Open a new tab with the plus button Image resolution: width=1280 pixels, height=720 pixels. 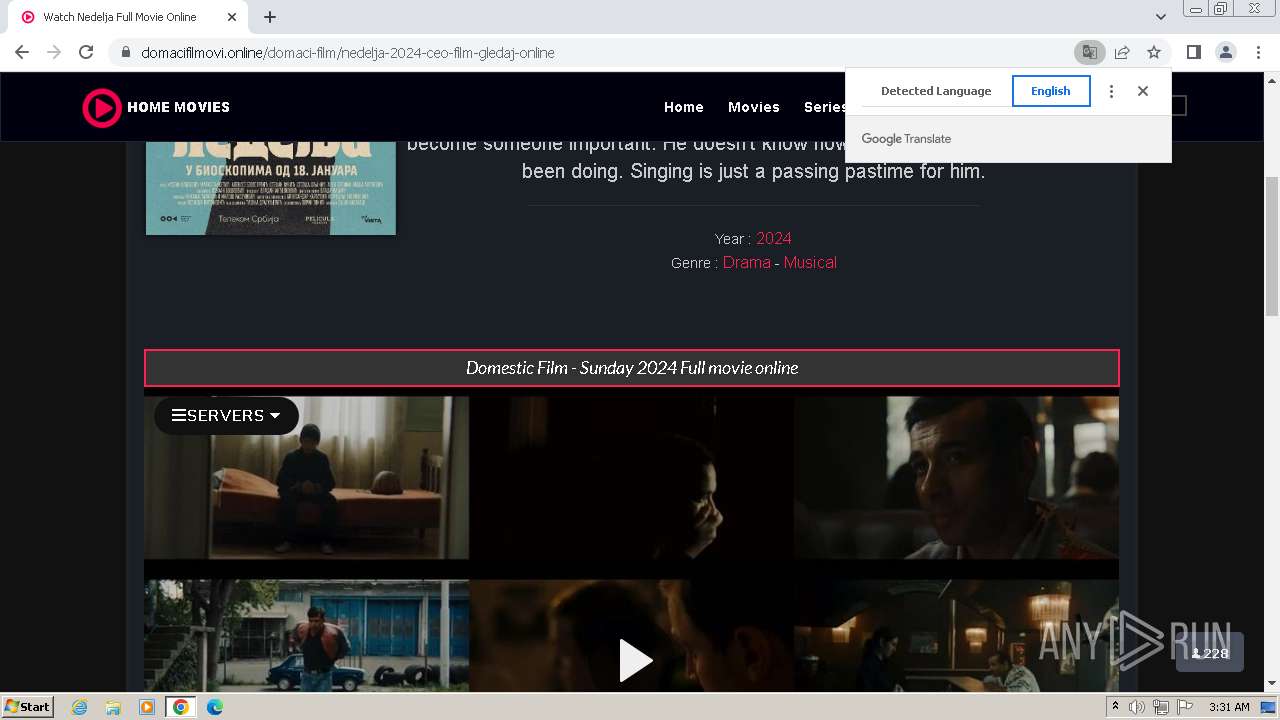point(270,17)
